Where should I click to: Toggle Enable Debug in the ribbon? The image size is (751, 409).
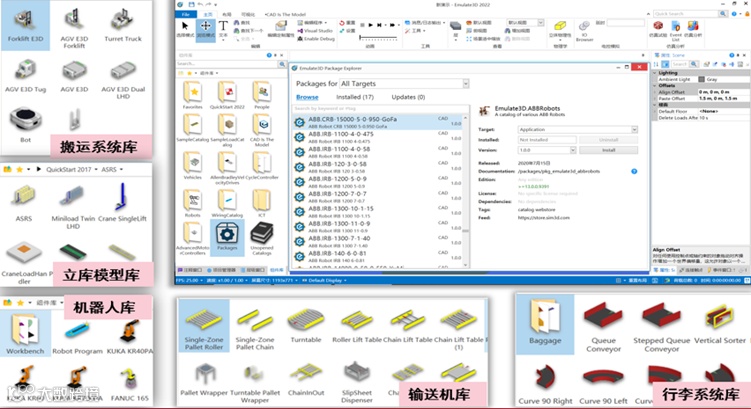tap(316, 39)
